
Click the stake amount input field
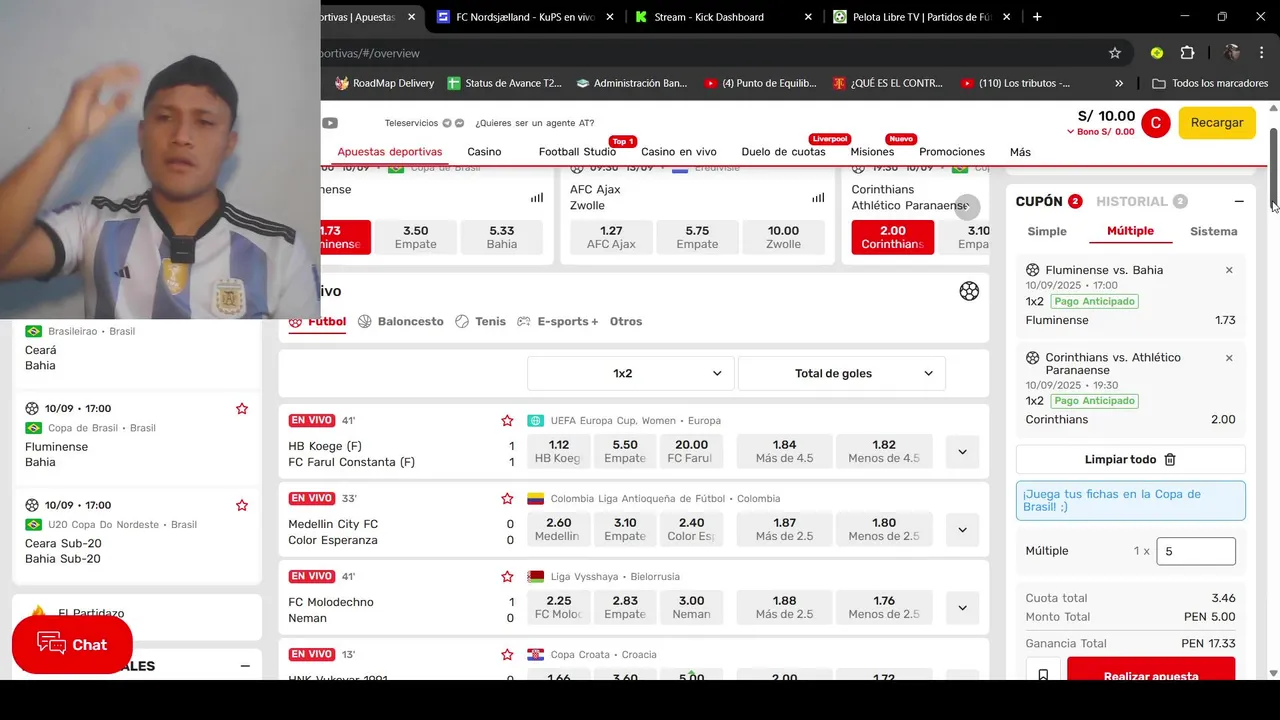1196,551
